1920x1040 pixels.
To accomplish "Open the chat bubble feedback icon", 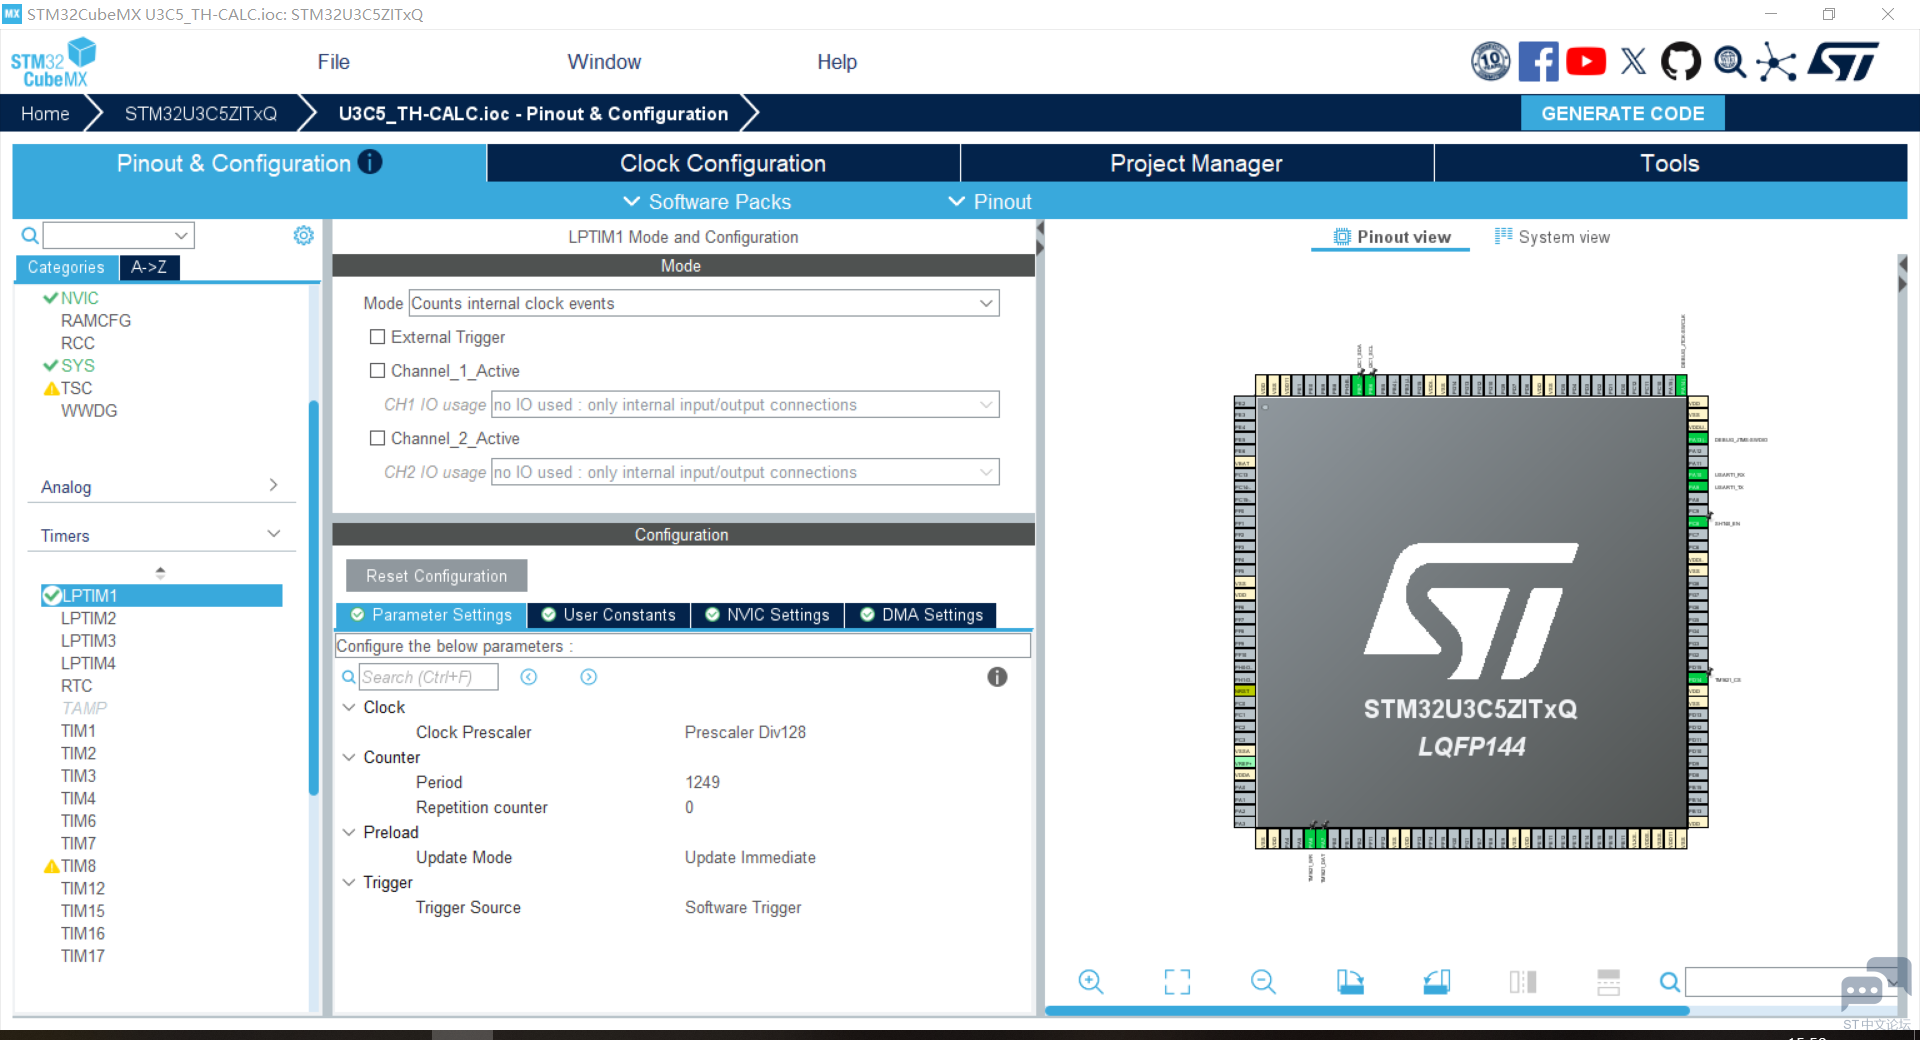I will (x=1874, y=984).
